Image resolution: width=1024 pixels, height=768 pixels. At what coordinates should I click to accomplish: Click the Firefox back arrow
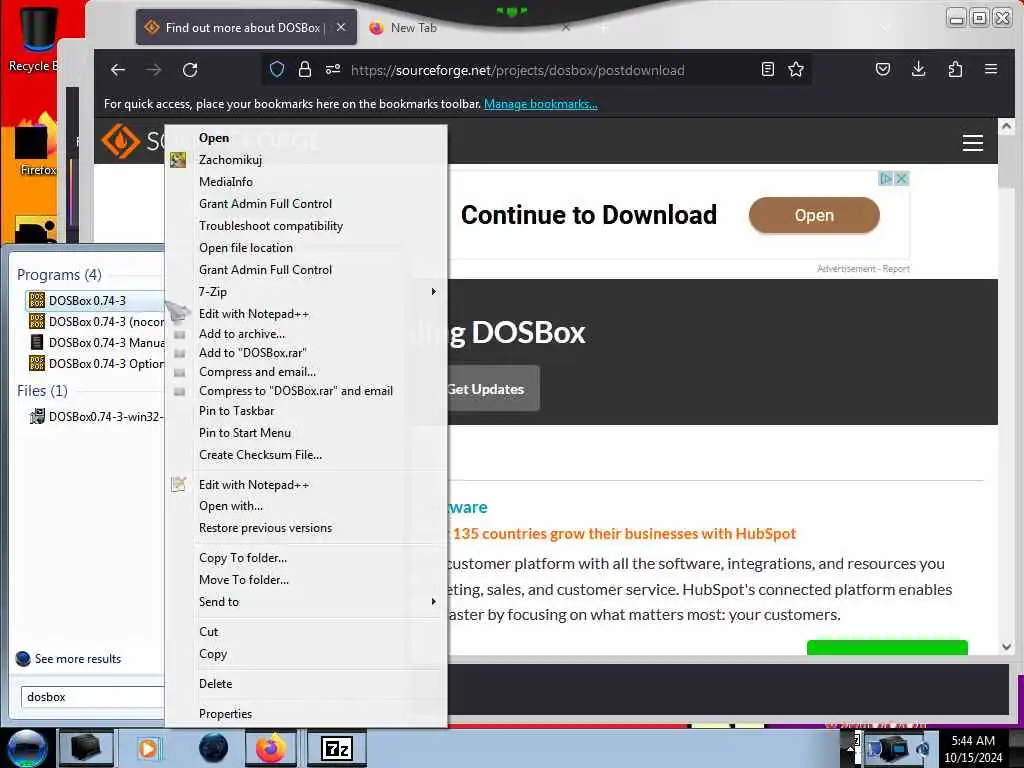pos(118,70)
